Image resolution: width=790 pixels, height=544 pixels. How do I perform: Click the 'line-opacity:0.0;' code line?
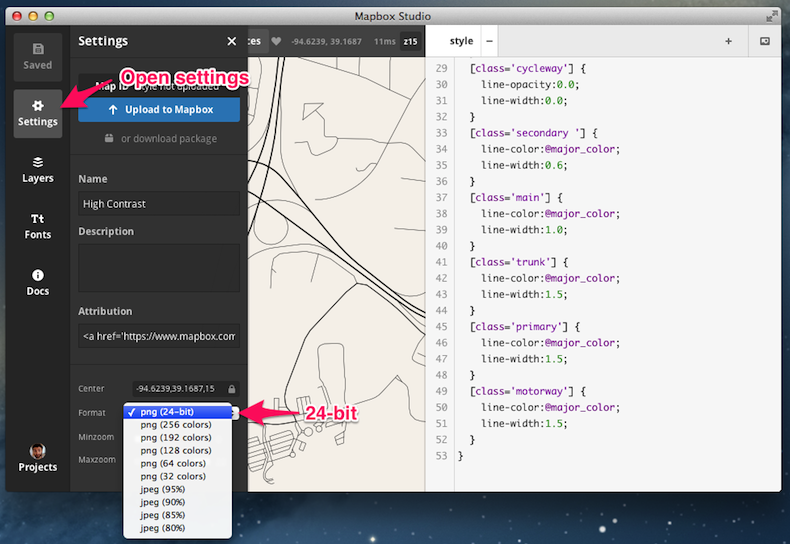click(530, 85)
